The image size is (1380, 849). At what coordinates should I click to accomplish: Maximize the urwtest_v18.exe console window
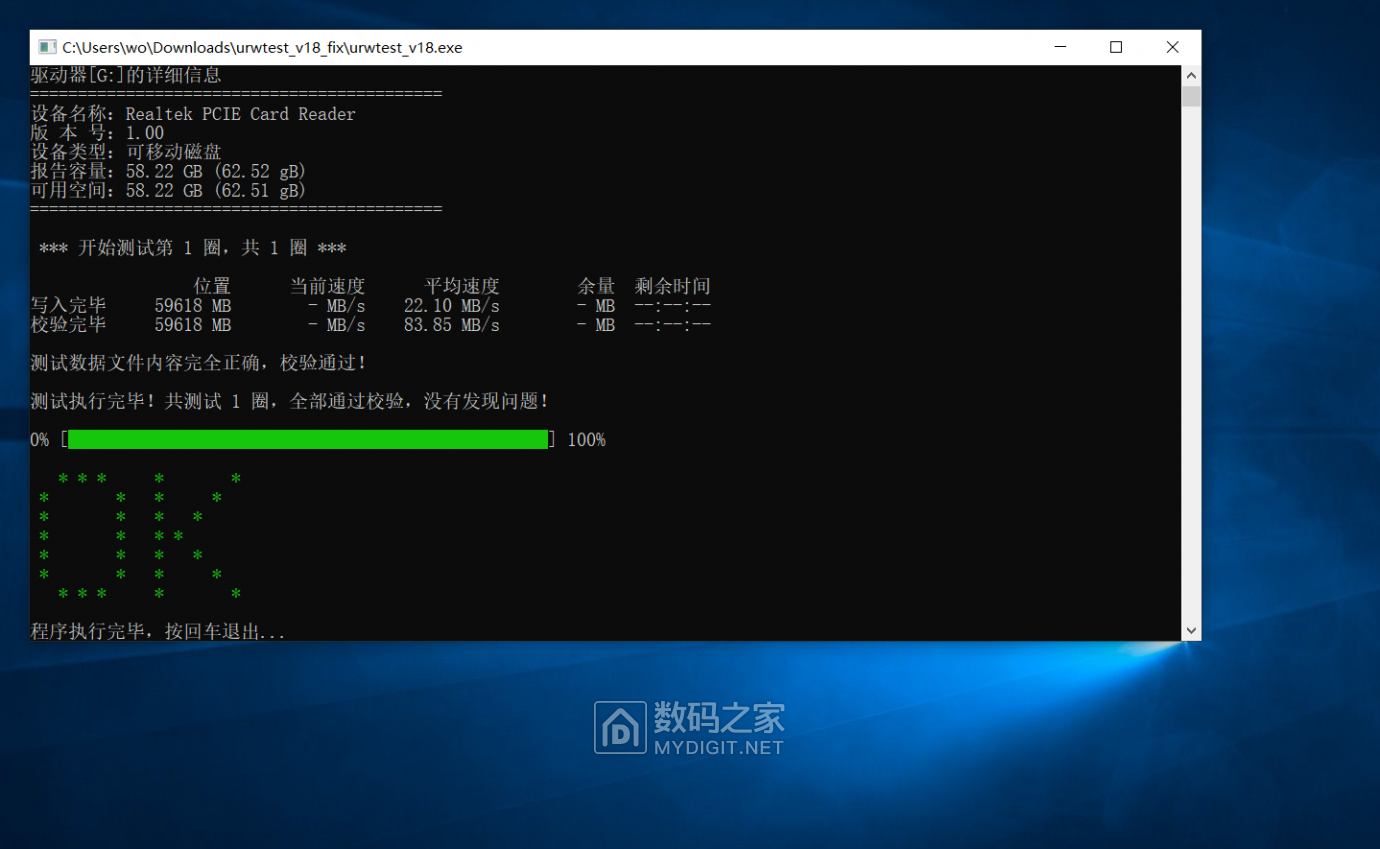pyautogui.click(x=1116, y=47)
